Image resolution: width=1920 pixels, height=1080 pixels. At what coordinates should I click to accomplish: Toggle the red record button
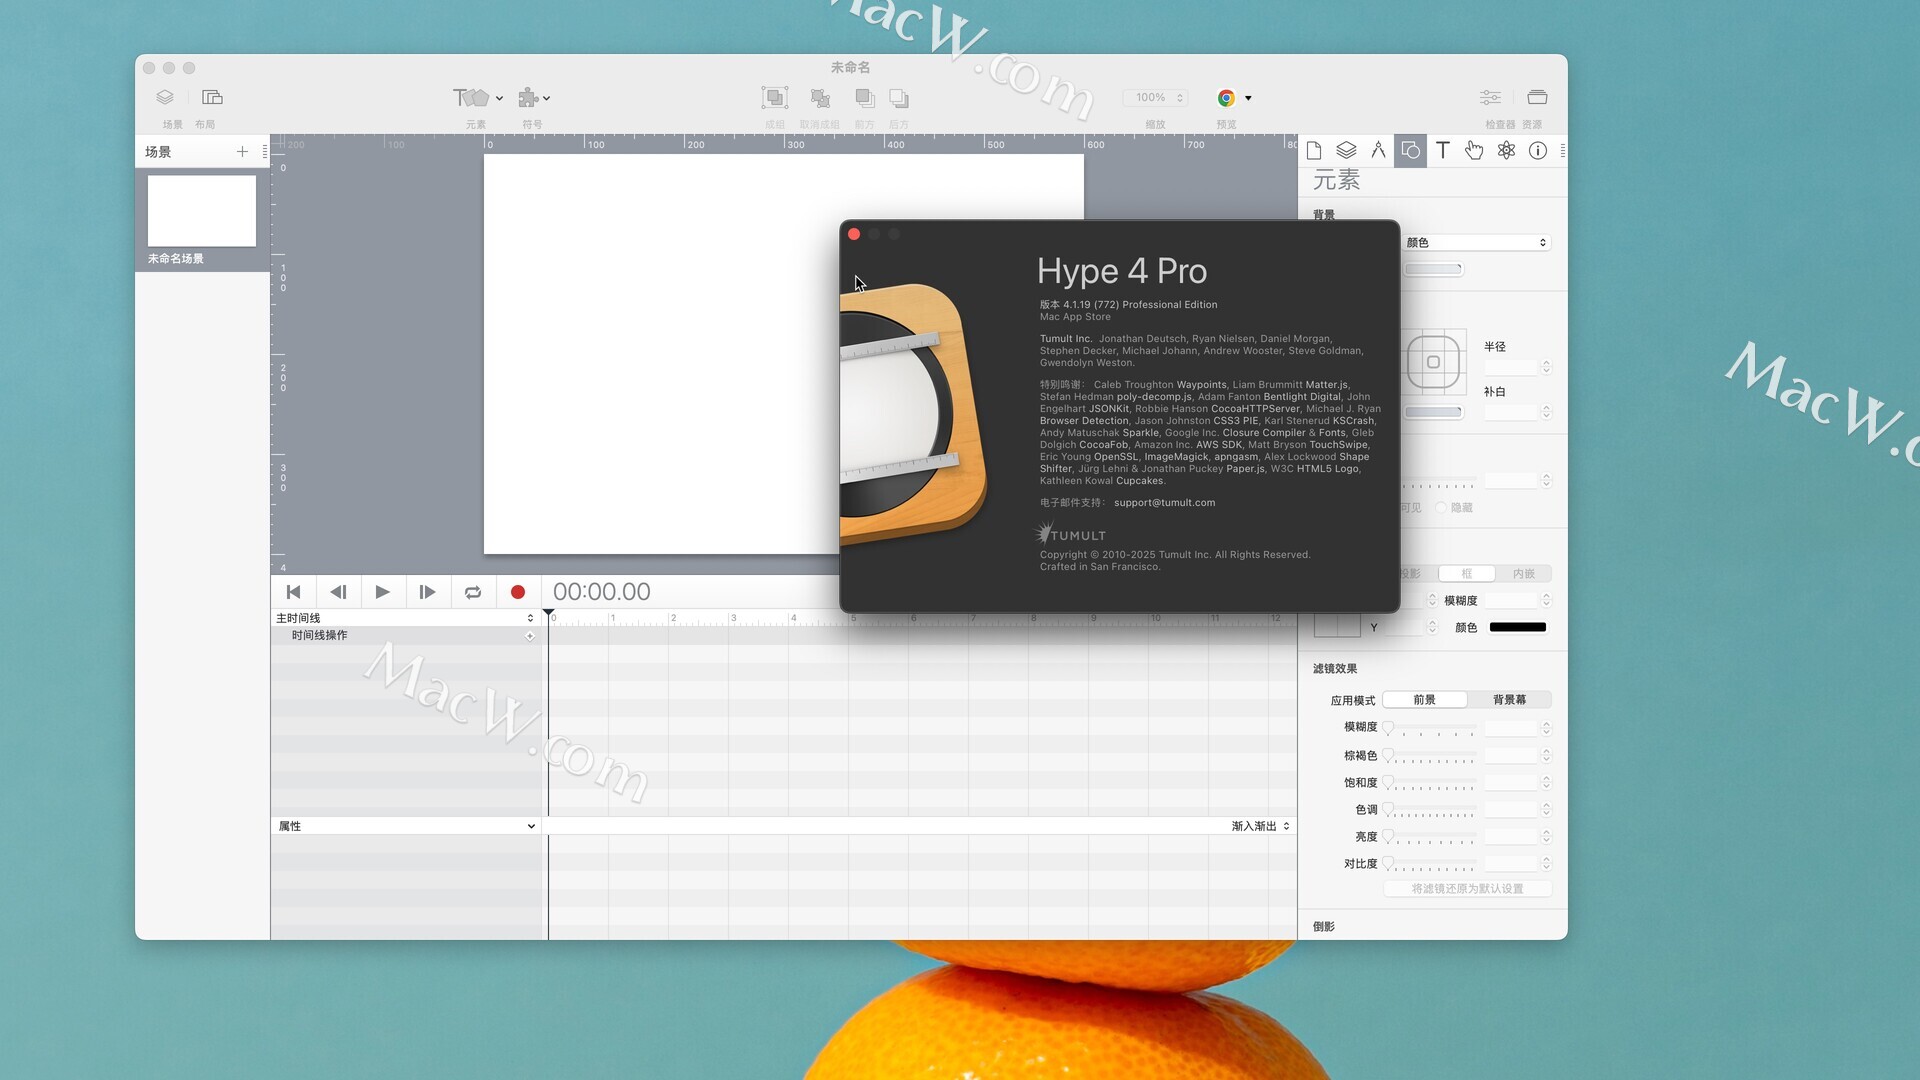(518, 592)
